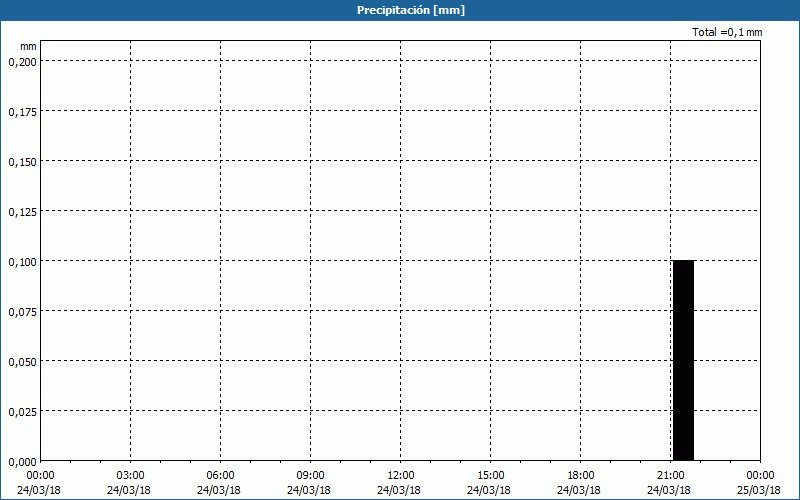800x500 pixels.
Task: Select the Total =0,1mm label
Action: click(727, 32)
